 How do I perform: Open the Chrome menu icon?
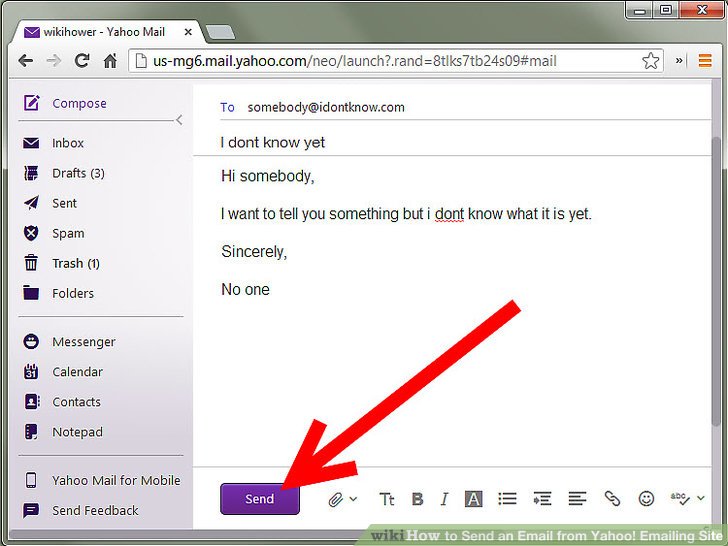[x=705, y=60]
